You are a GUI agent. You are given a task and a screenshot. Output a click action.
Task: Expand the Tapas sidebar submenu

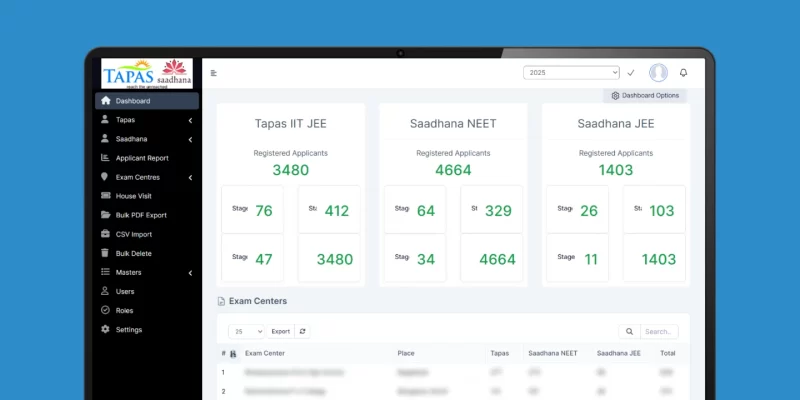coord(190,120)
